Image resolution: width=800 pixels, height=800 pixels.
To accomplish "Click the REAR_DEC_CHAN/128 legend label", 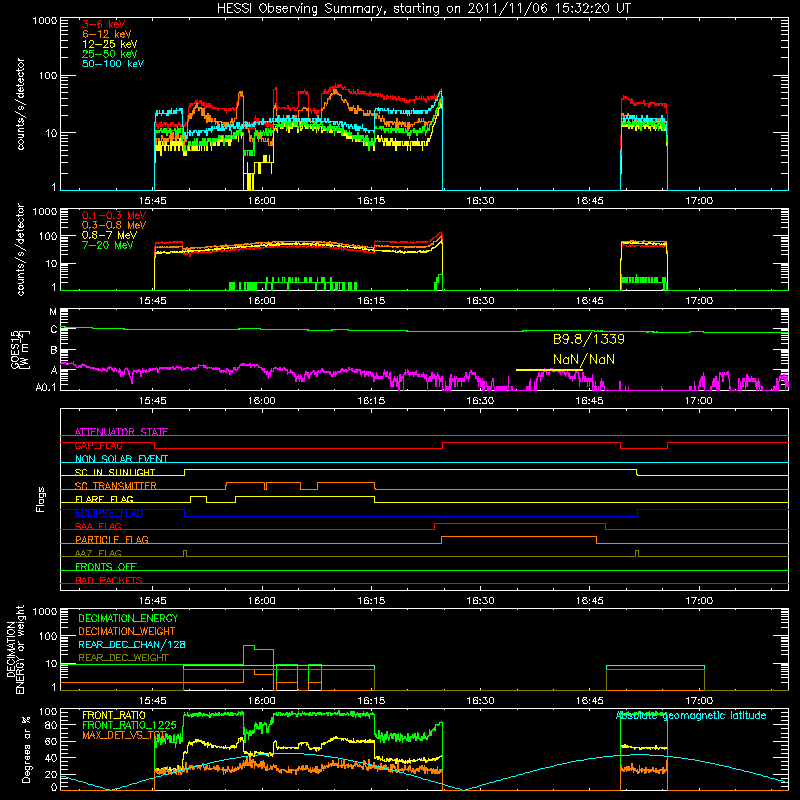I will coord(132,645).
